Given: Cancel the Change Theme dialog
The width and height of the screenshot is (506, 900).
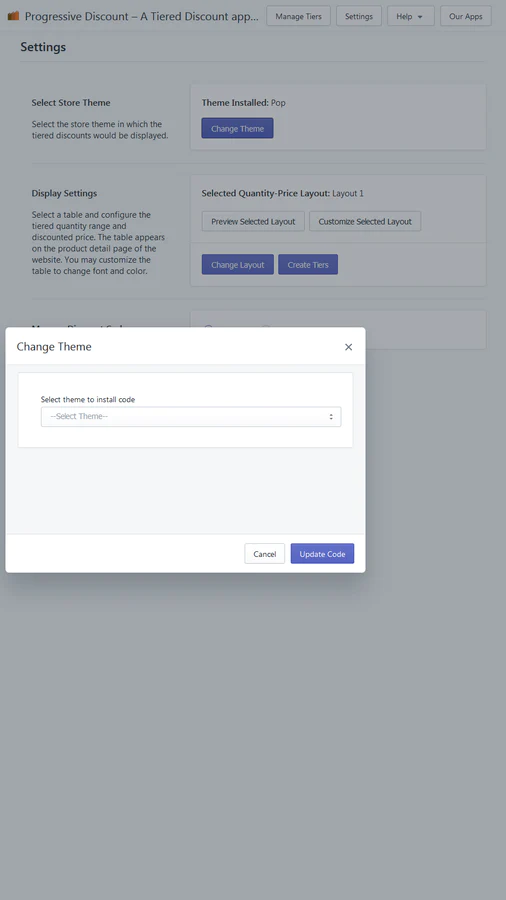Looking at the screenshot, I should coord(264,554).
